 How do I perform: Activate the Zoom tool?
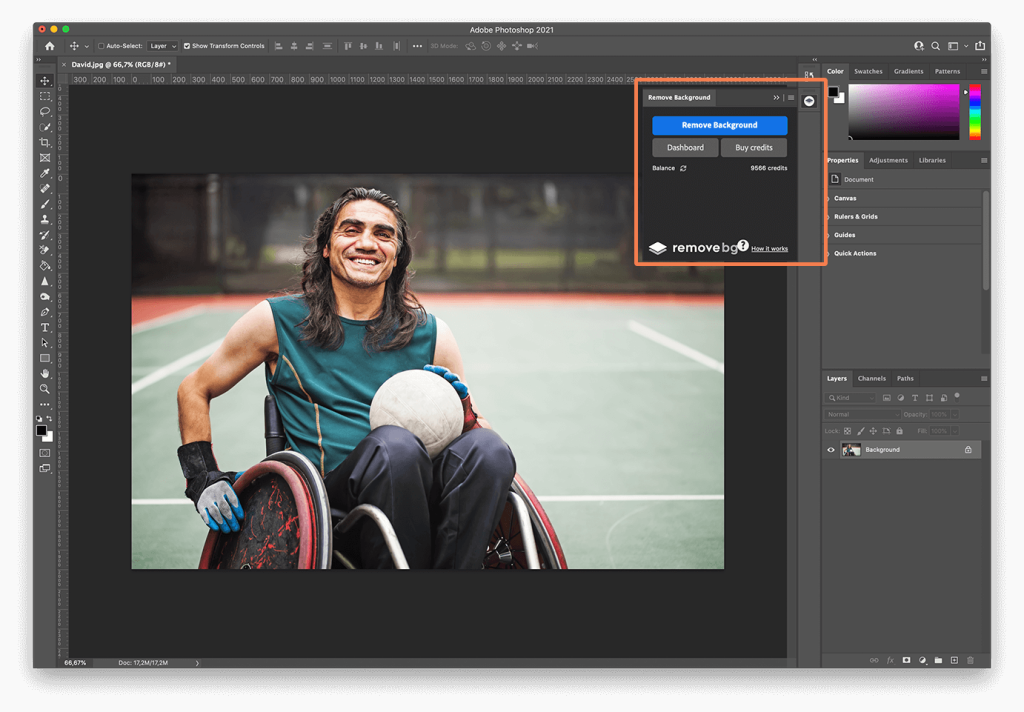[x=45, y=388]
